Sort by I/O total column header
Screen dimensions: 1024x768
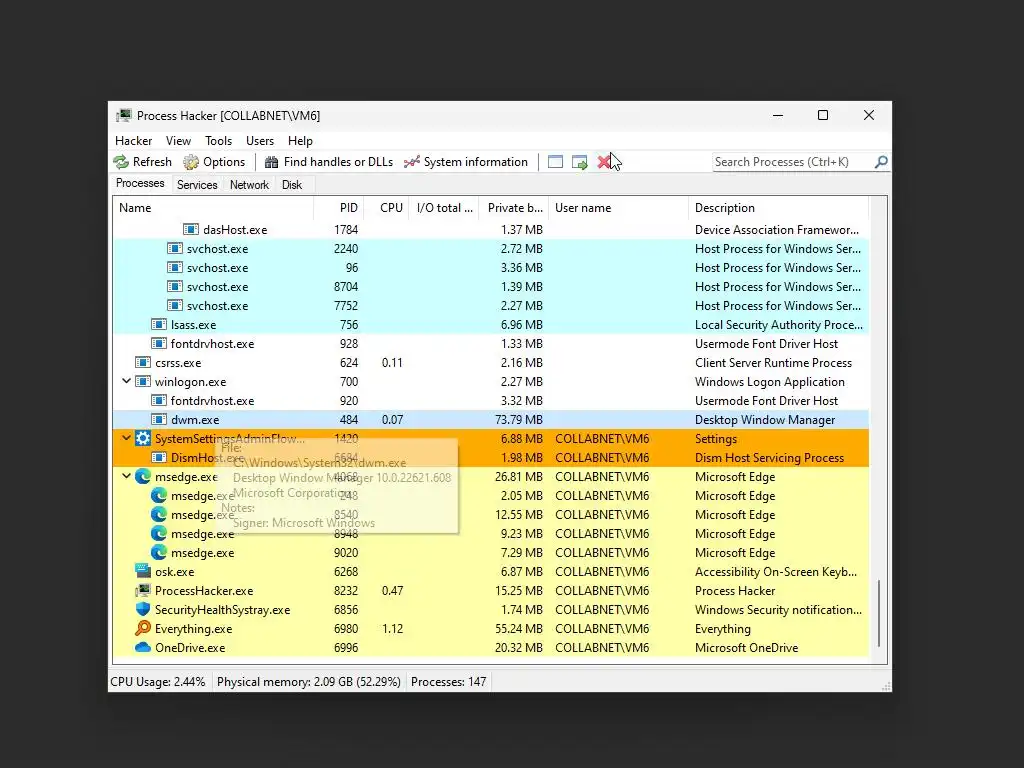(444, 208)
